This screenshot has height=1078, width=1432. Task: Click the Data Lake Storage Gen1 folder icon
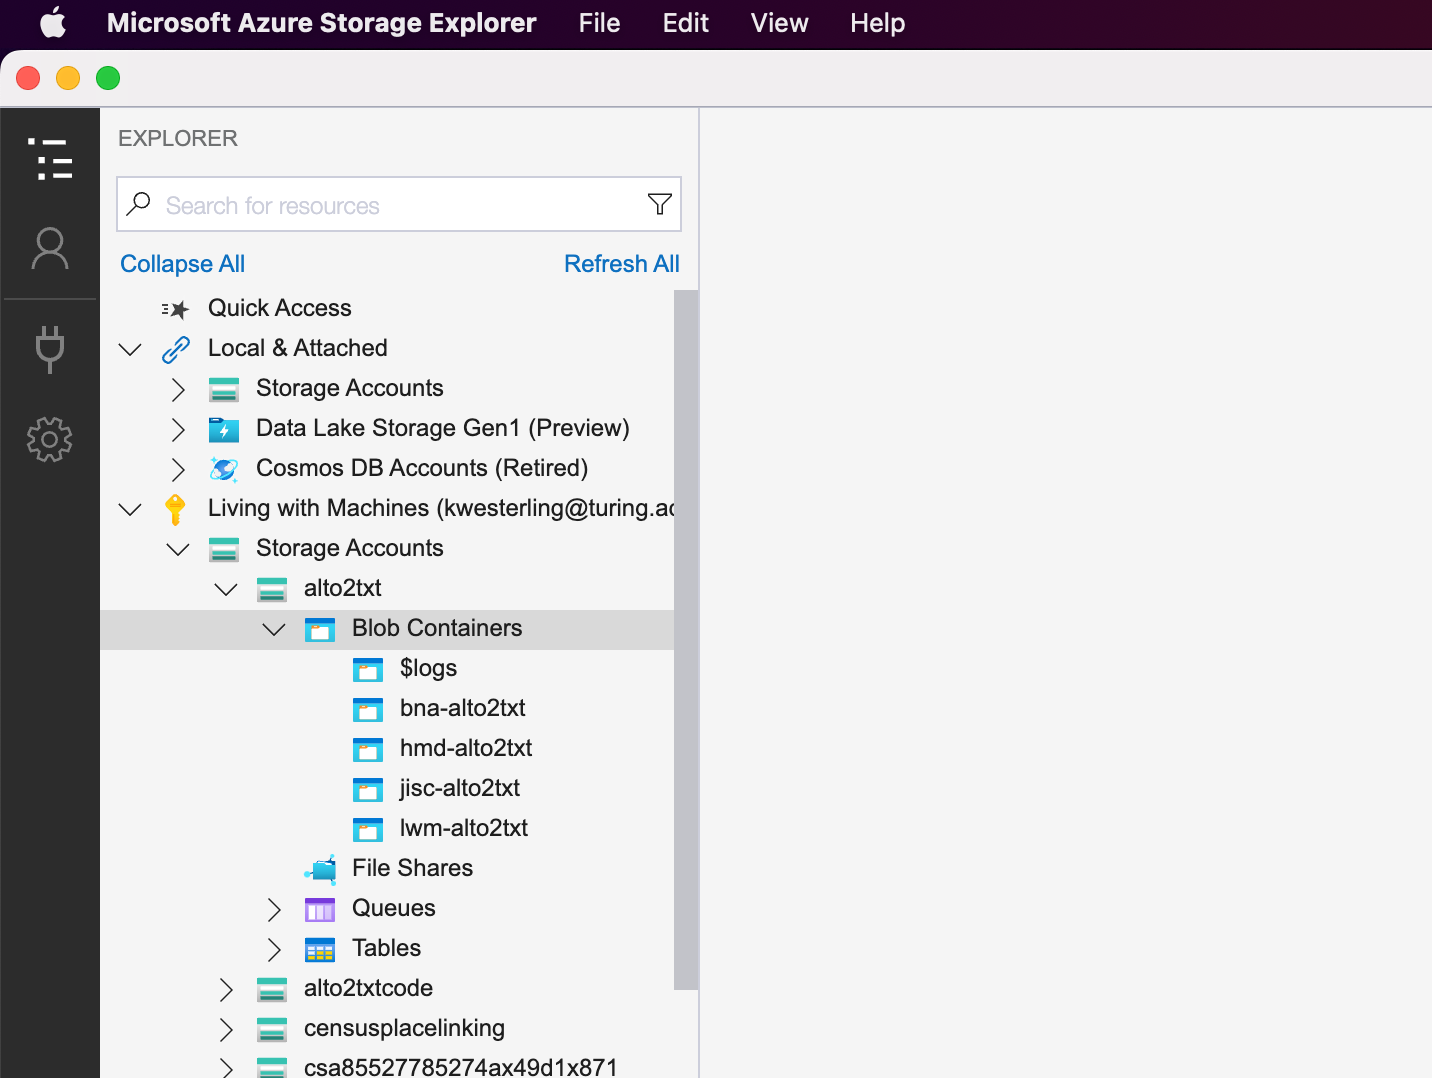coord(224,429)
